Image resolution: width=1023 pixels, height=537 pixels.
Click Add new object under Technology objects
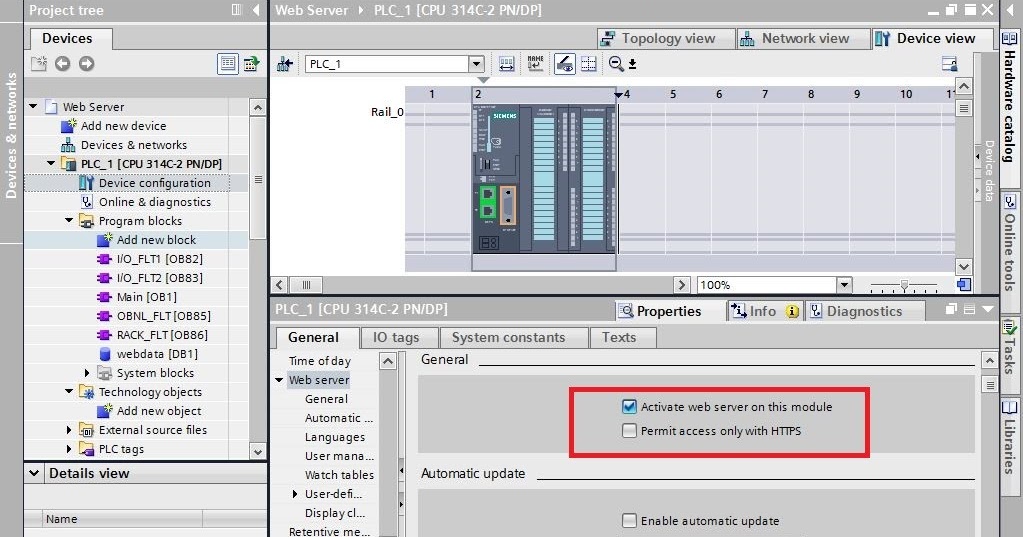pos(159,411)
